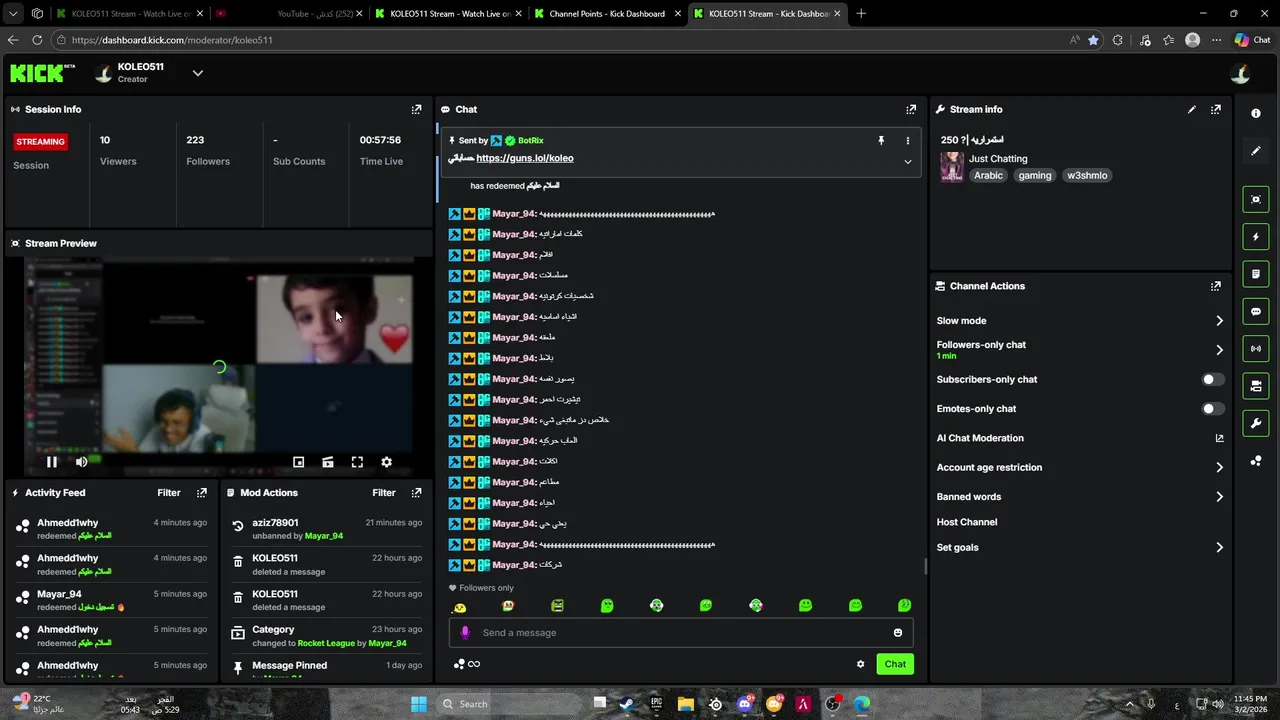This screenshot has width=1280, height=720.
Task: Open a new browser tab
Action: [861, 14]
